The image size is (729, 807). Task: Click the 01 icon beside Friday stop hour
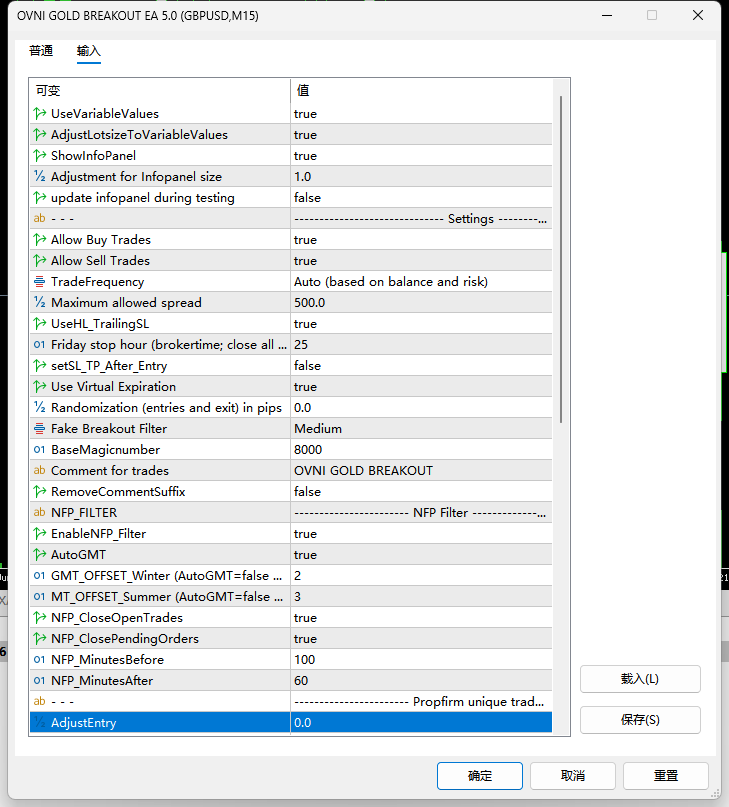click(40, 344)
